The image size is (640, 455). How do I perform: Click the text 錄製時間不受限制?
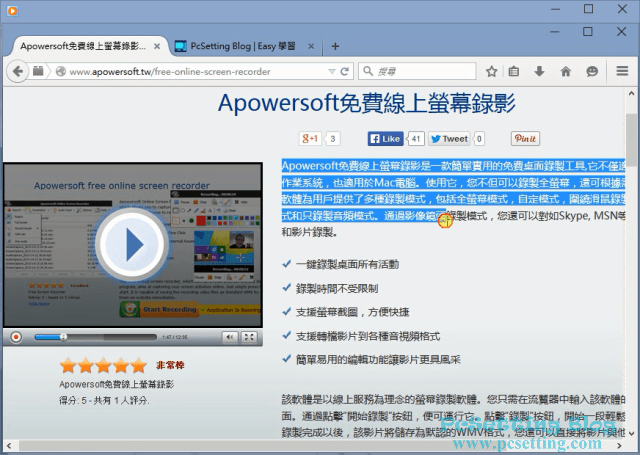[x=337, y=289]
